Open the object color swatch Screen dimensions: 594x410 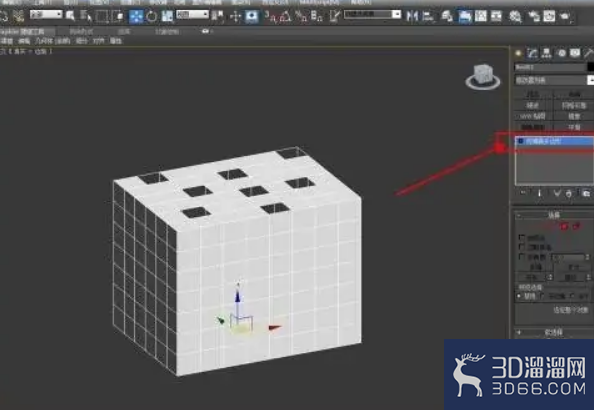tap(591, 67)
